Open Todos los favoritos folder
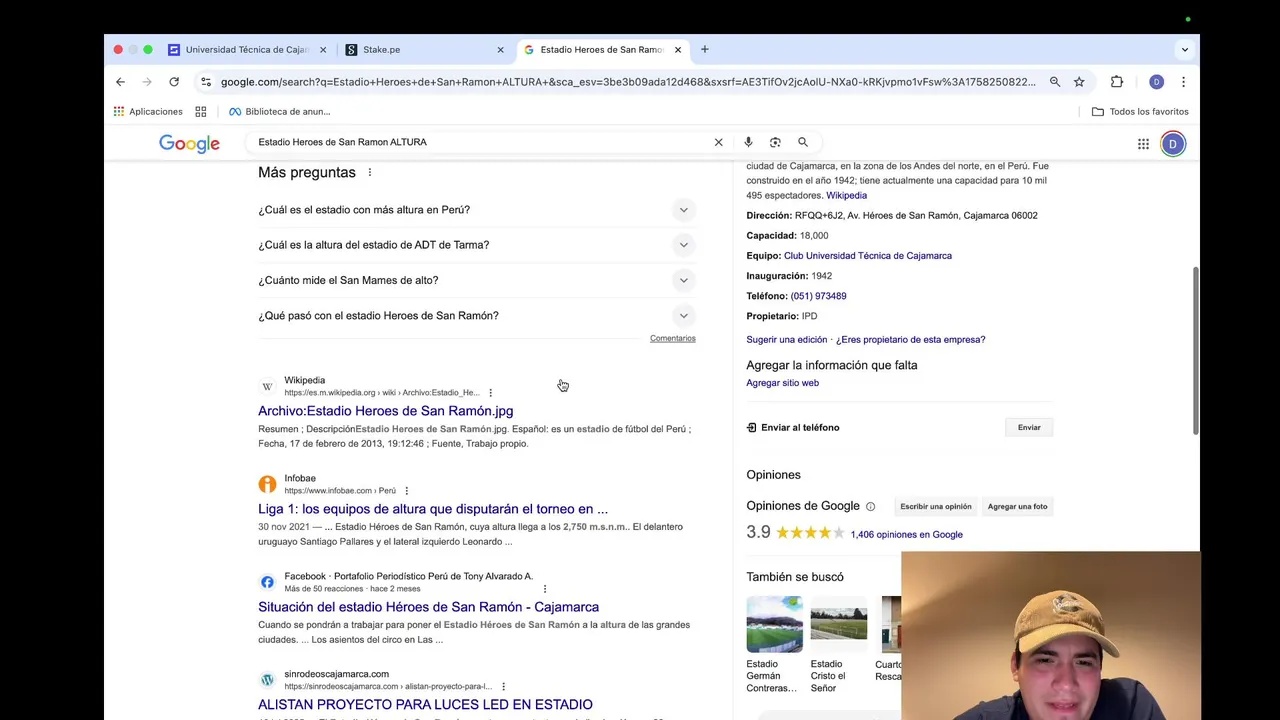1280x720 pixels. click(x=1140, y=111)
